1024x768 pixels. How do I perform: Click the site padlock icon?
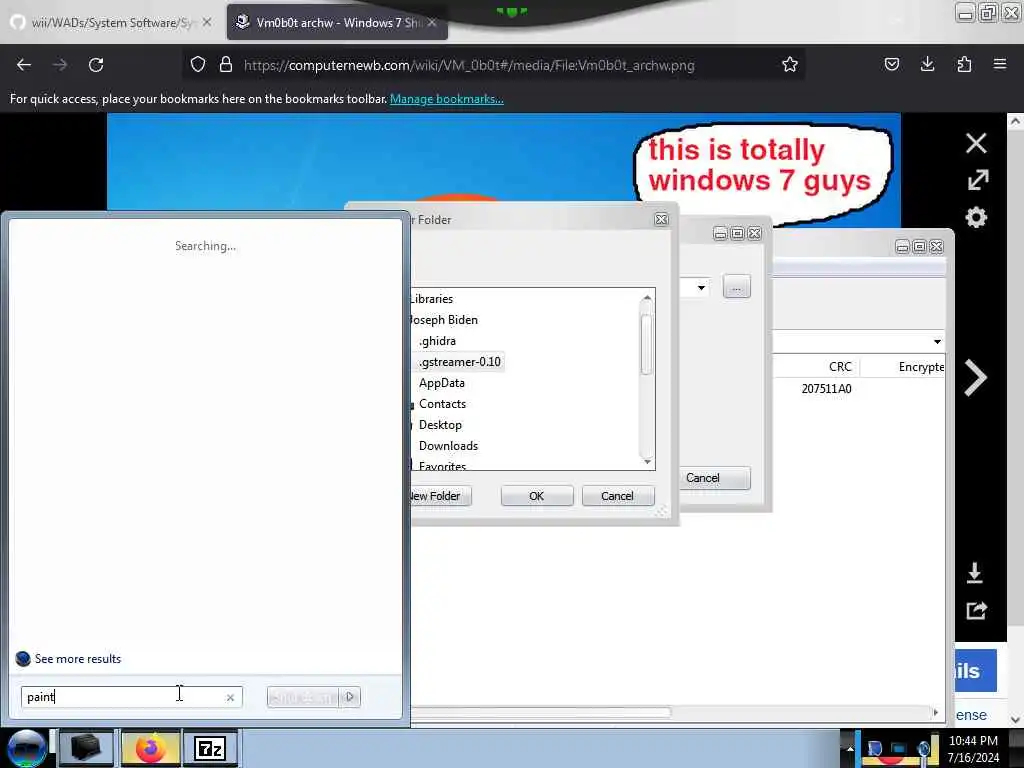pos(226,65)
